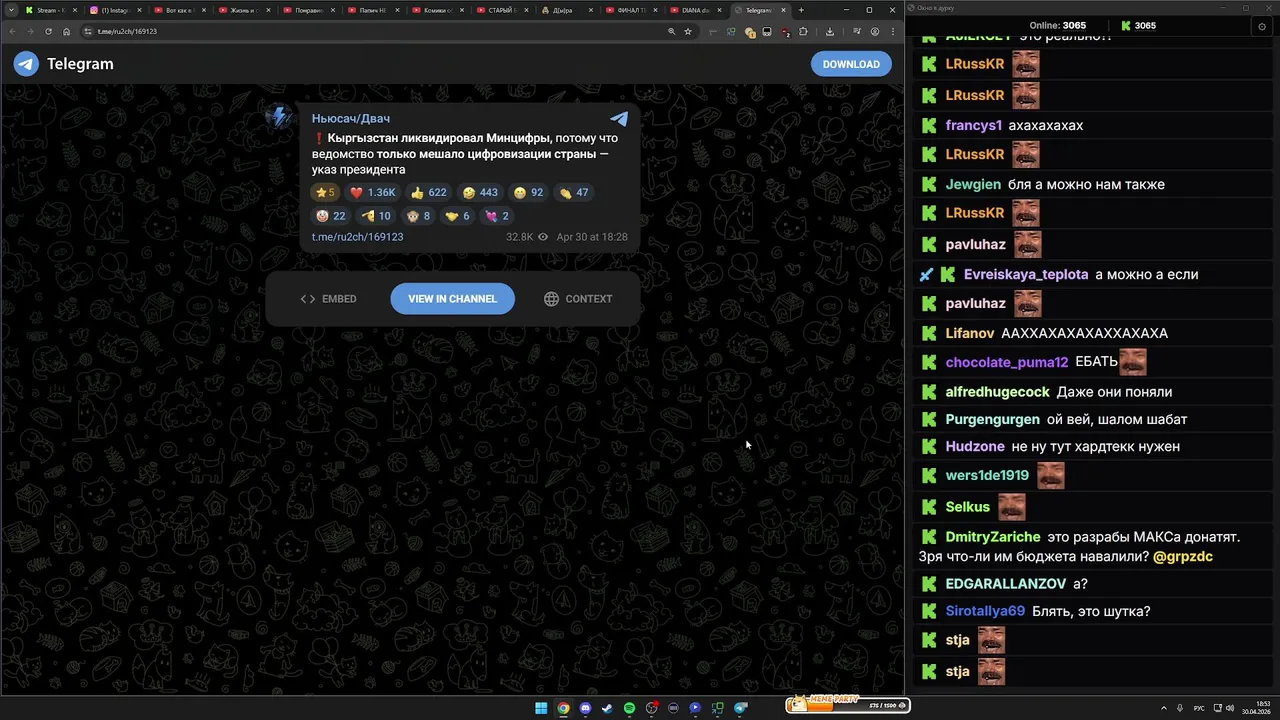
Task: Click username Sirotallya69 in chat
Action: click(985, 611)
